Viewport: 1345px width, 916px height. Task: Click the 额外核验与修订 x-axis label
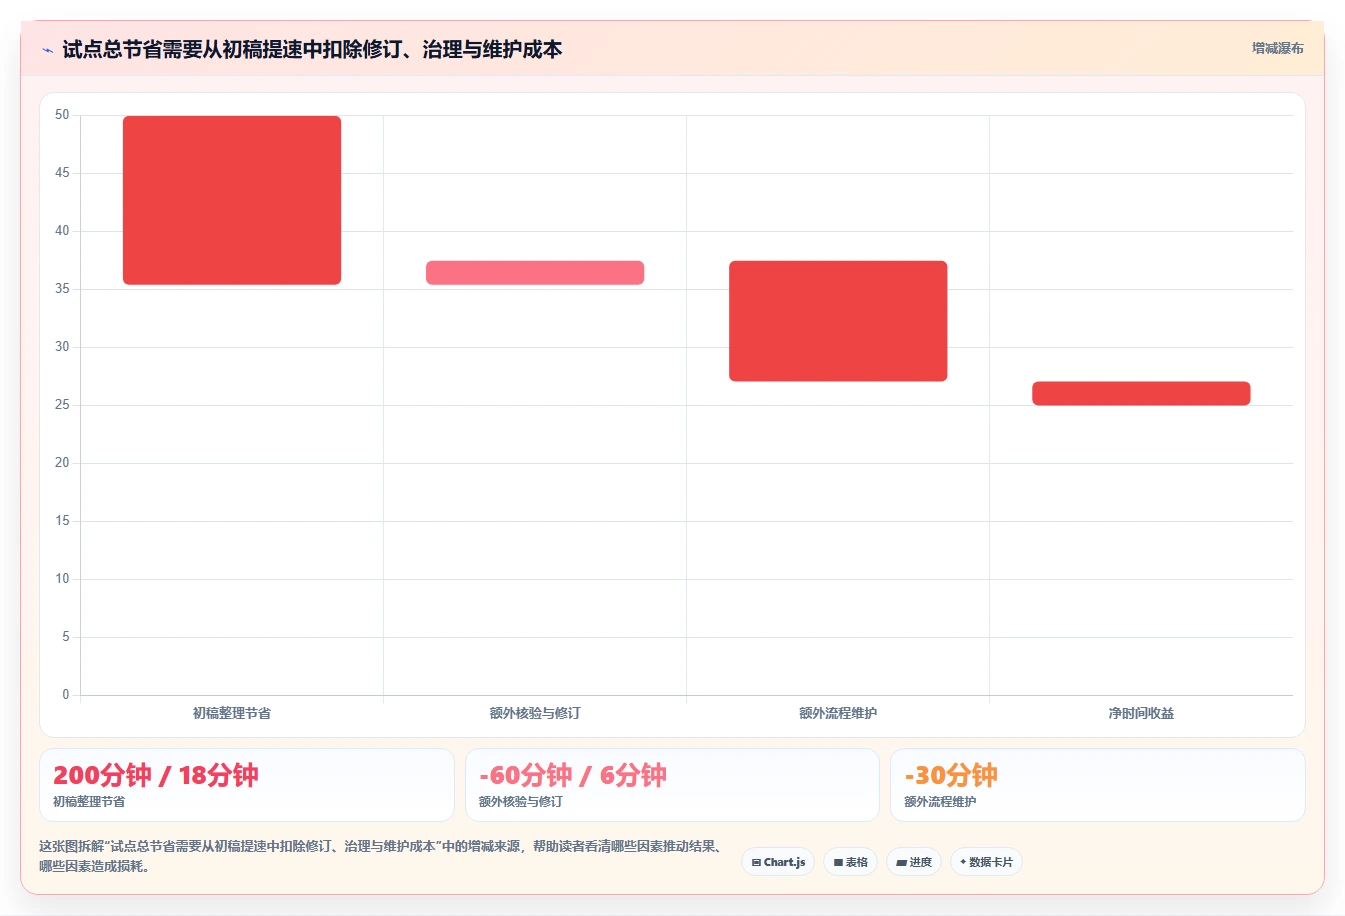click(535, 713)
